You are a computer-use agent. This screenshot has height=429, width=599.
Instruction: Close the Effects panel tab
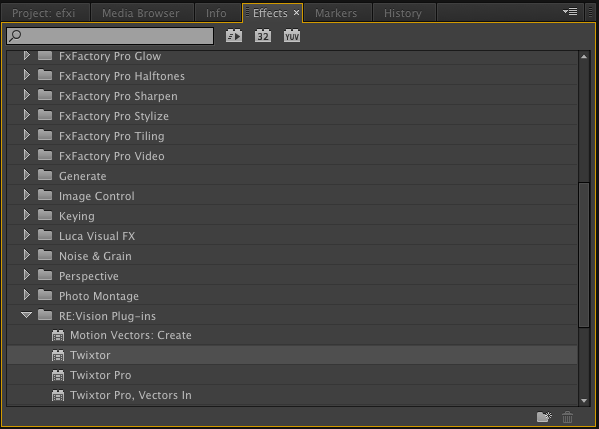(296, 13)
